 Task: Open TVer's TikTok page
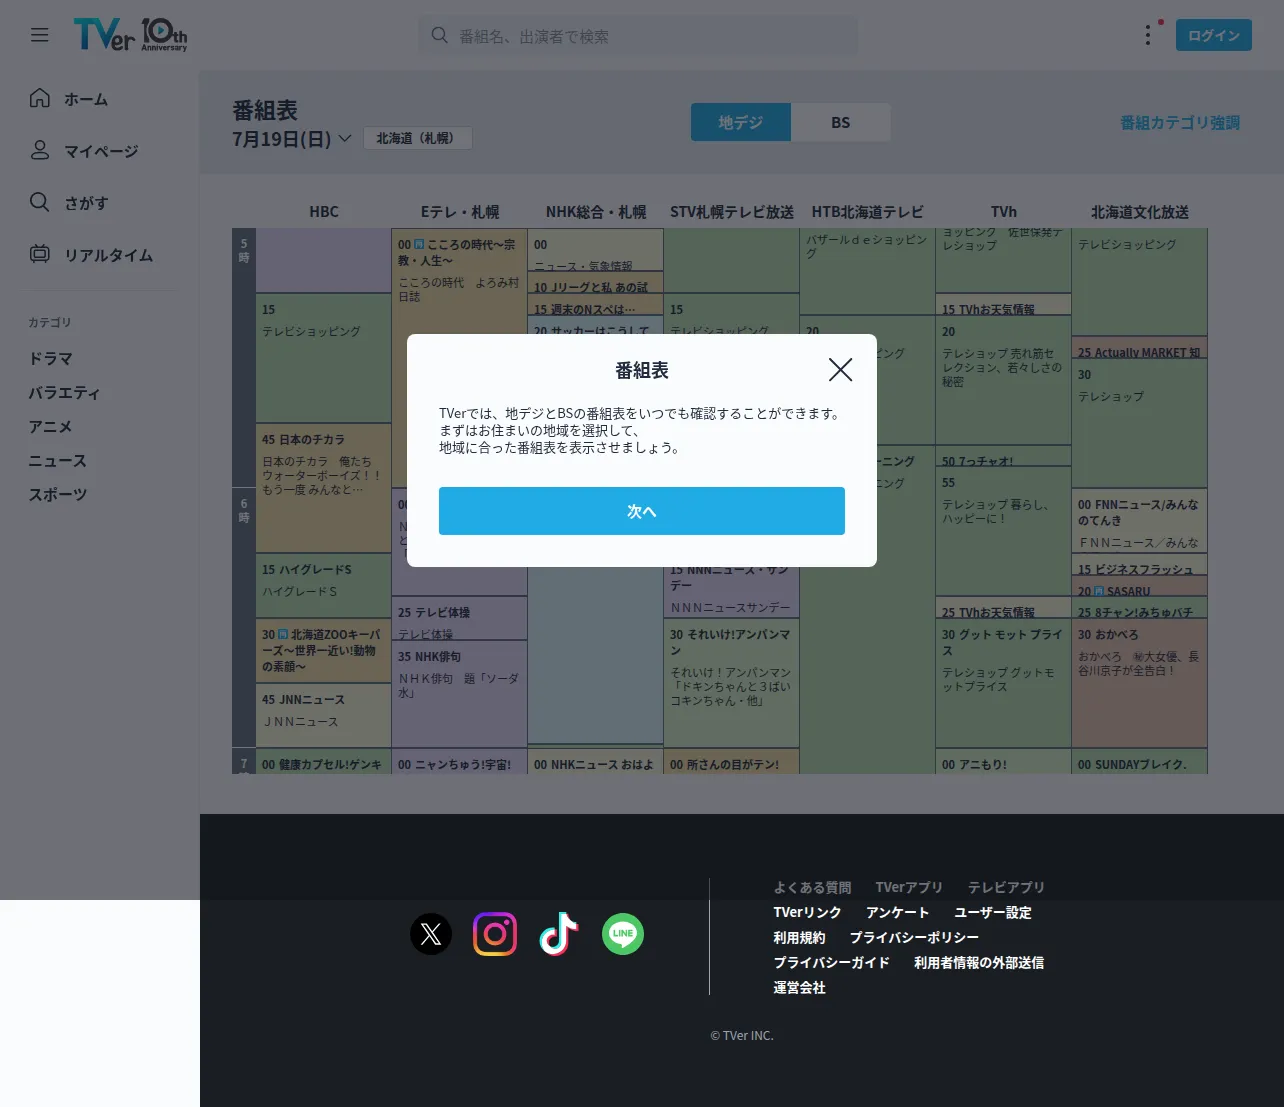(x=559, y=934)
